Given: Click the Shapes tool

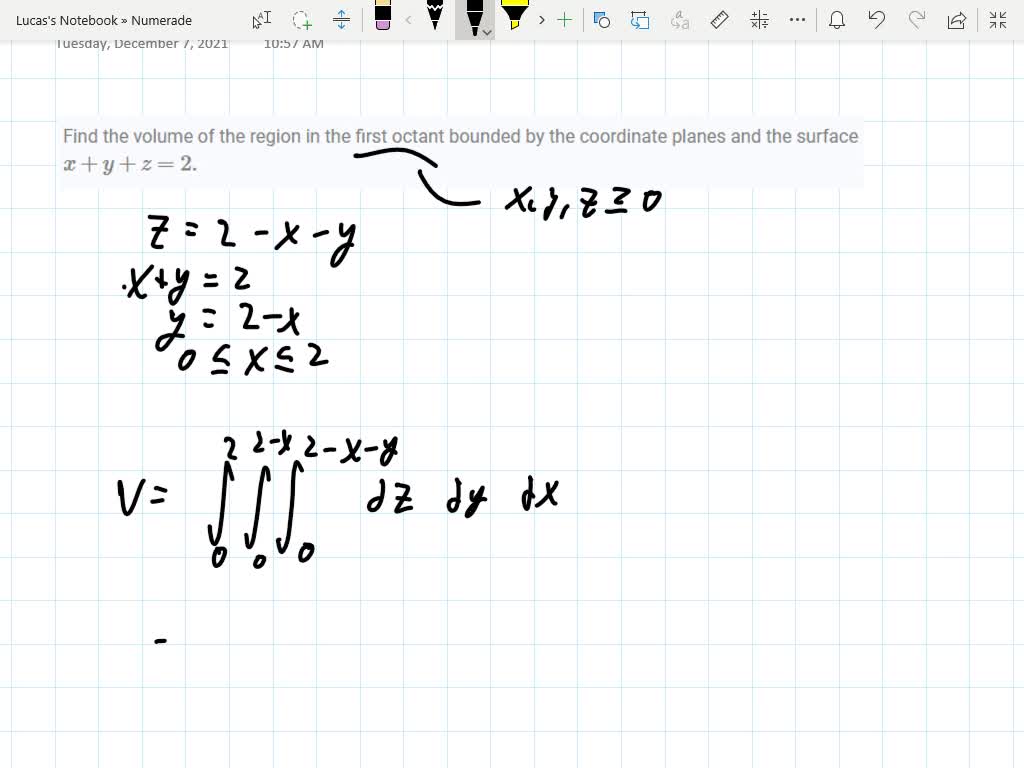Looking at the screenshot, I should click(x=602, y=20).
